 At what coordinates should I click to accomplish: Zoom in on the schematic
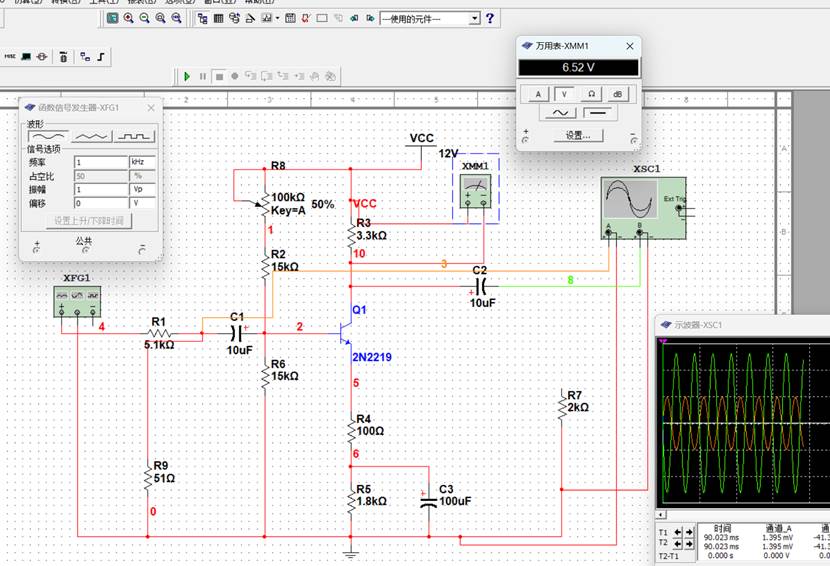point(128,18)
